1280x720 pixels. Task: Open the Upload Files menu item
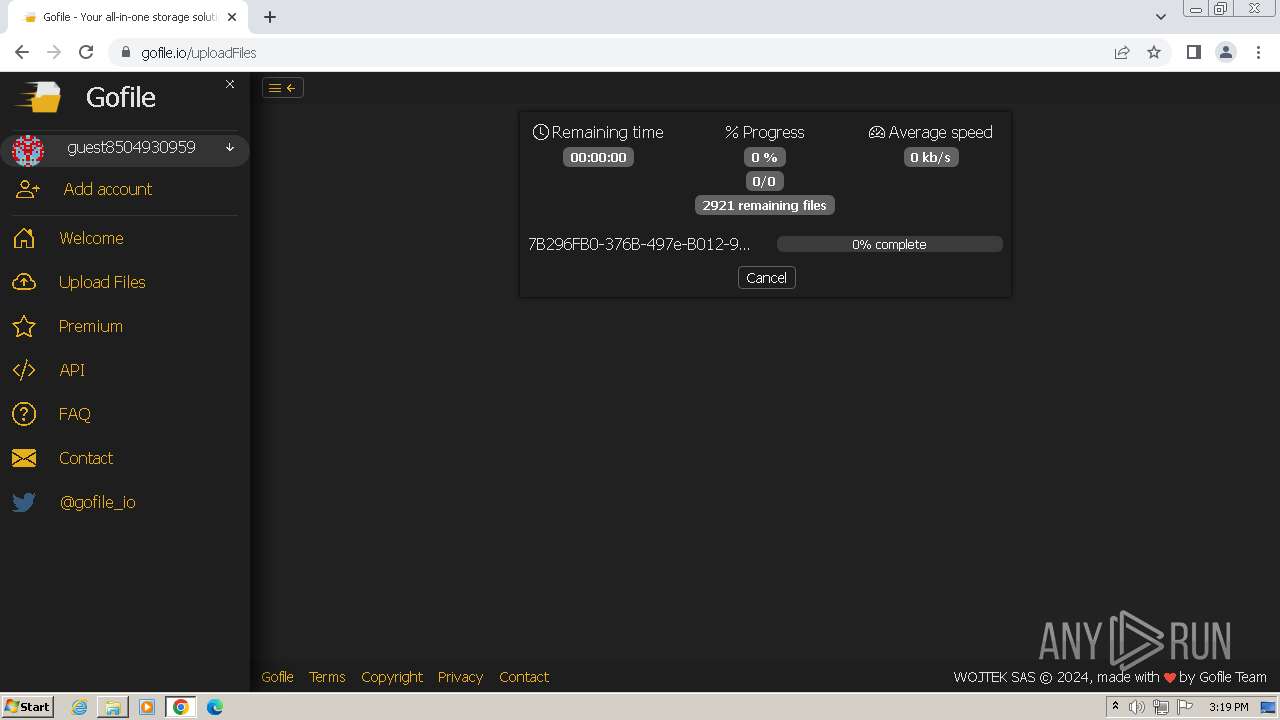pyautogui.click(x=102, y=282)
